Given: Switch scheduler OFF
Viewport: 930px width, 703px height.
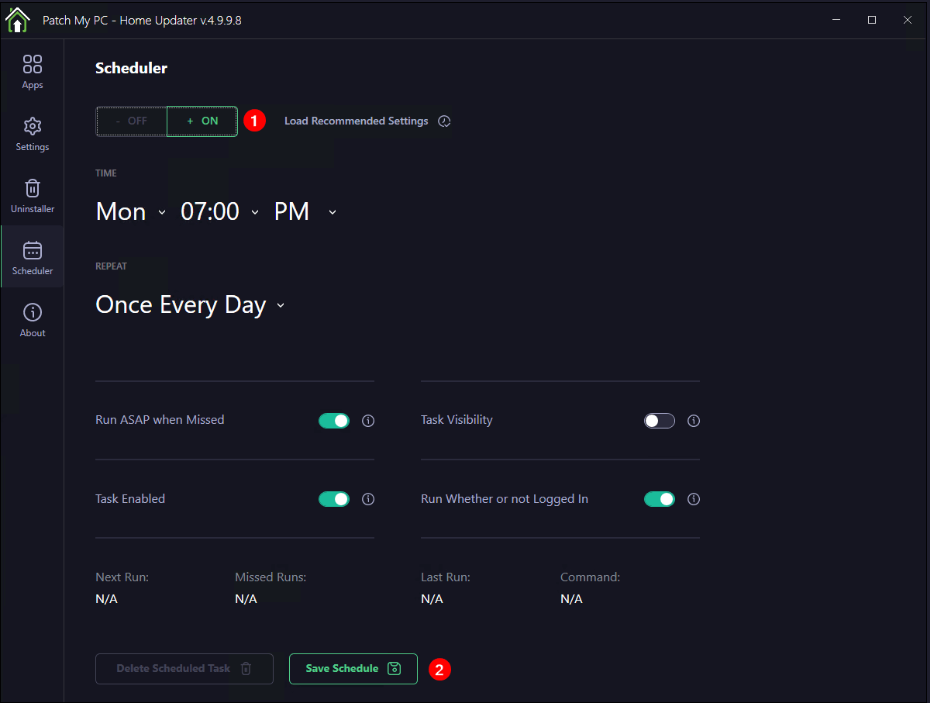Looking at the screenshot, I should pos(132,121).
